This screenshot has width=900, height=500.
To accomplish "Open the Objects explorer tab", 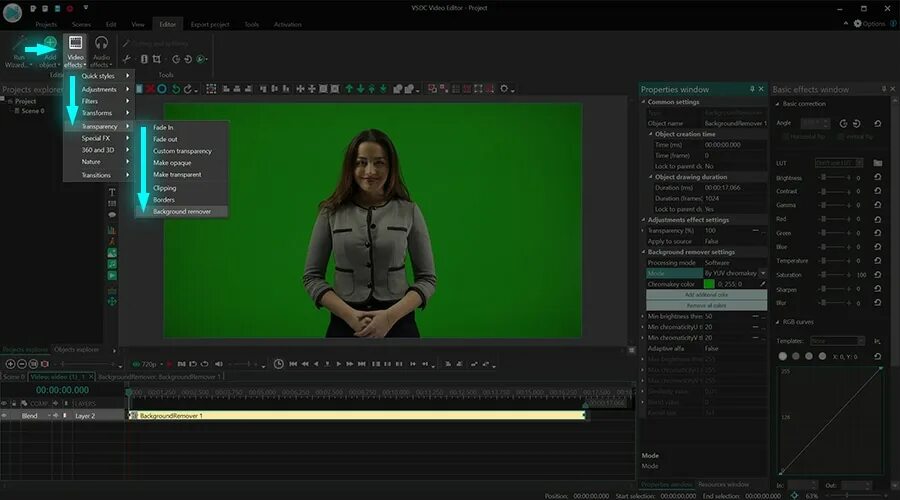I will [76, 350].
